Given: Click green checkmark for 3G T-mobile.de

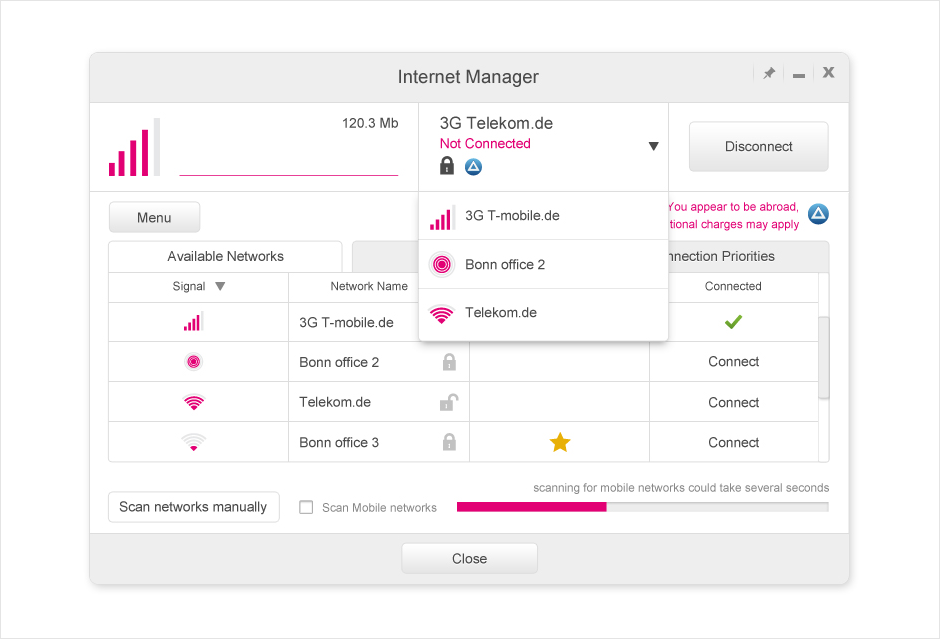Looking at the screenshot, I should 733,322.
